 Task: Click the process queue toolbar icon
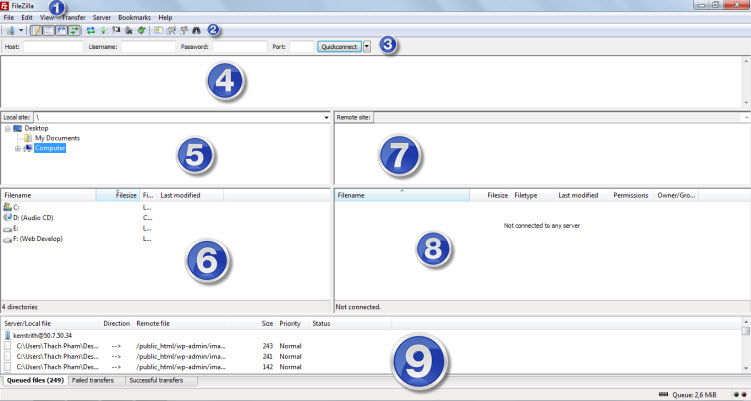[103, 31]
